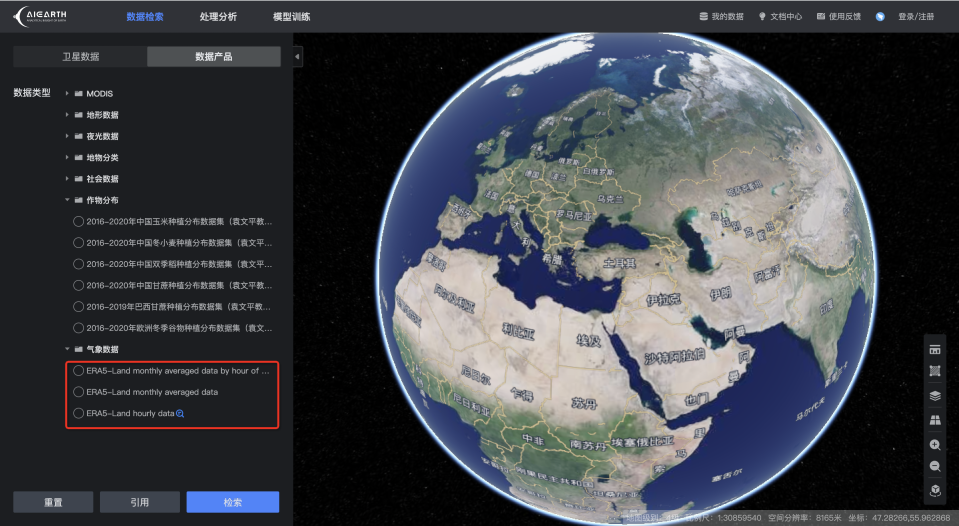Click the basemap grid icon
Screen dimensions: 959x526
pyautogui.click(x=935, y=420)
